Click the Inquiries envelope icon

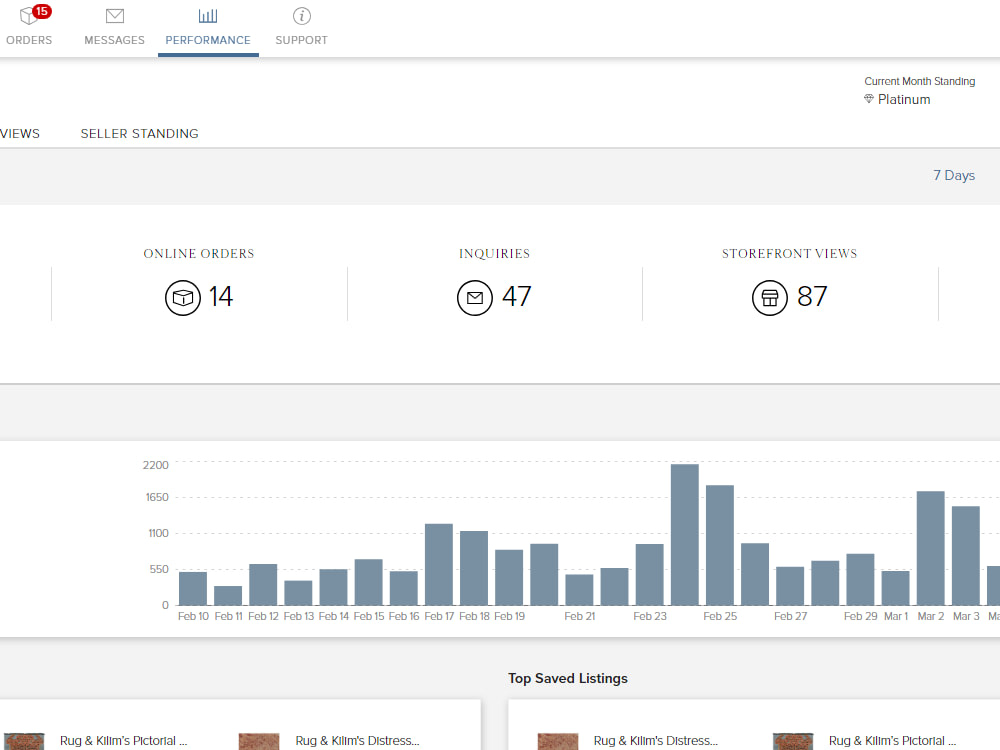(x=475, y=298)
